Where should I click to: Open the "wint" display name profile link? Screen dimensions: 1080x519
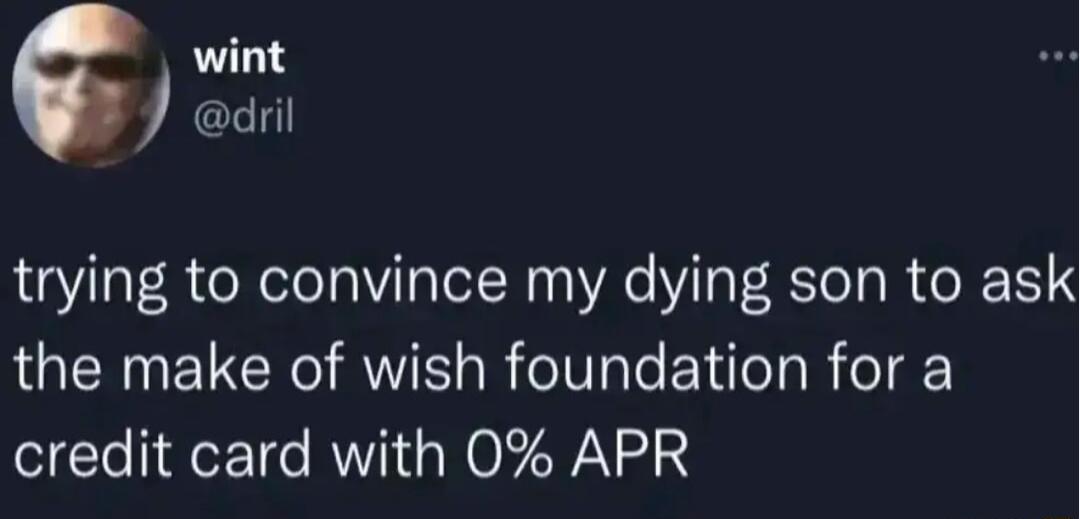click(x=237, y=59)
